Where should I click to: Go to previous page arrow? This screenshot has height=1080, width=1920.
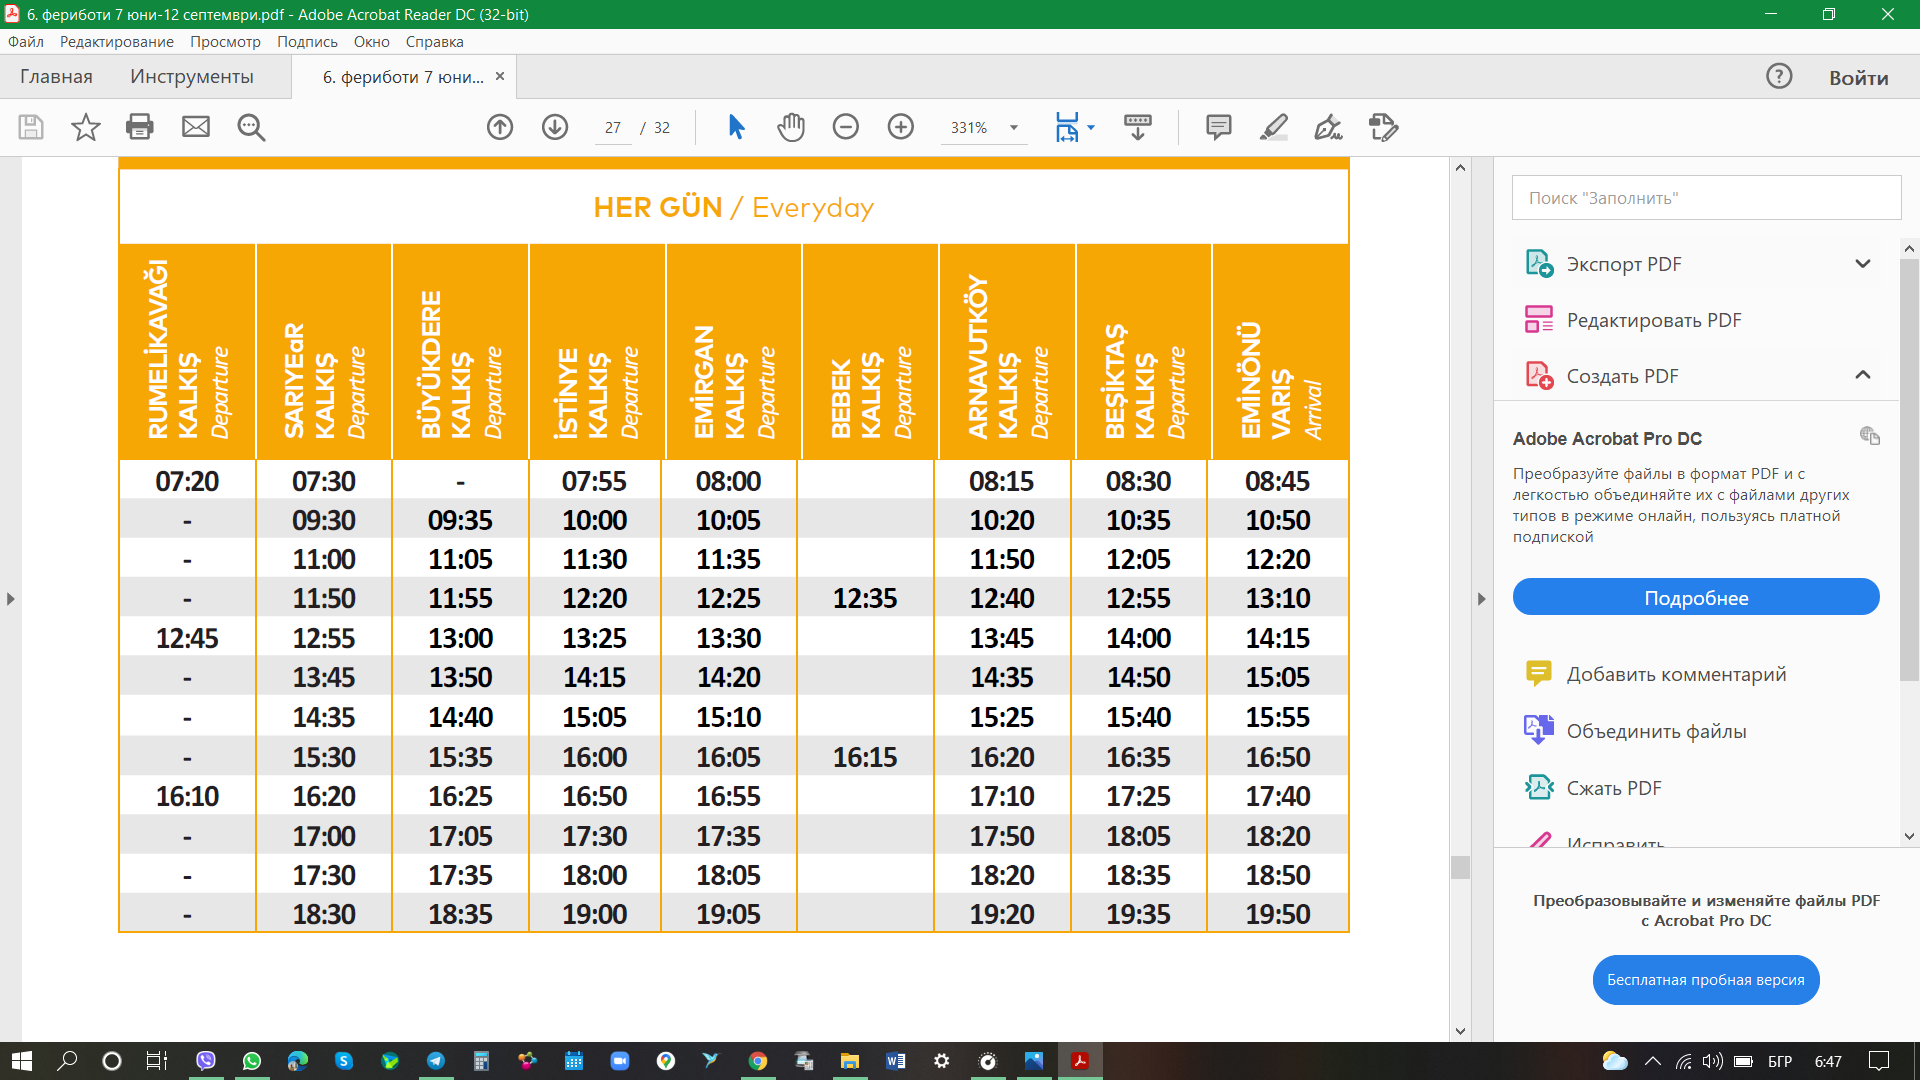pos(500,127)
